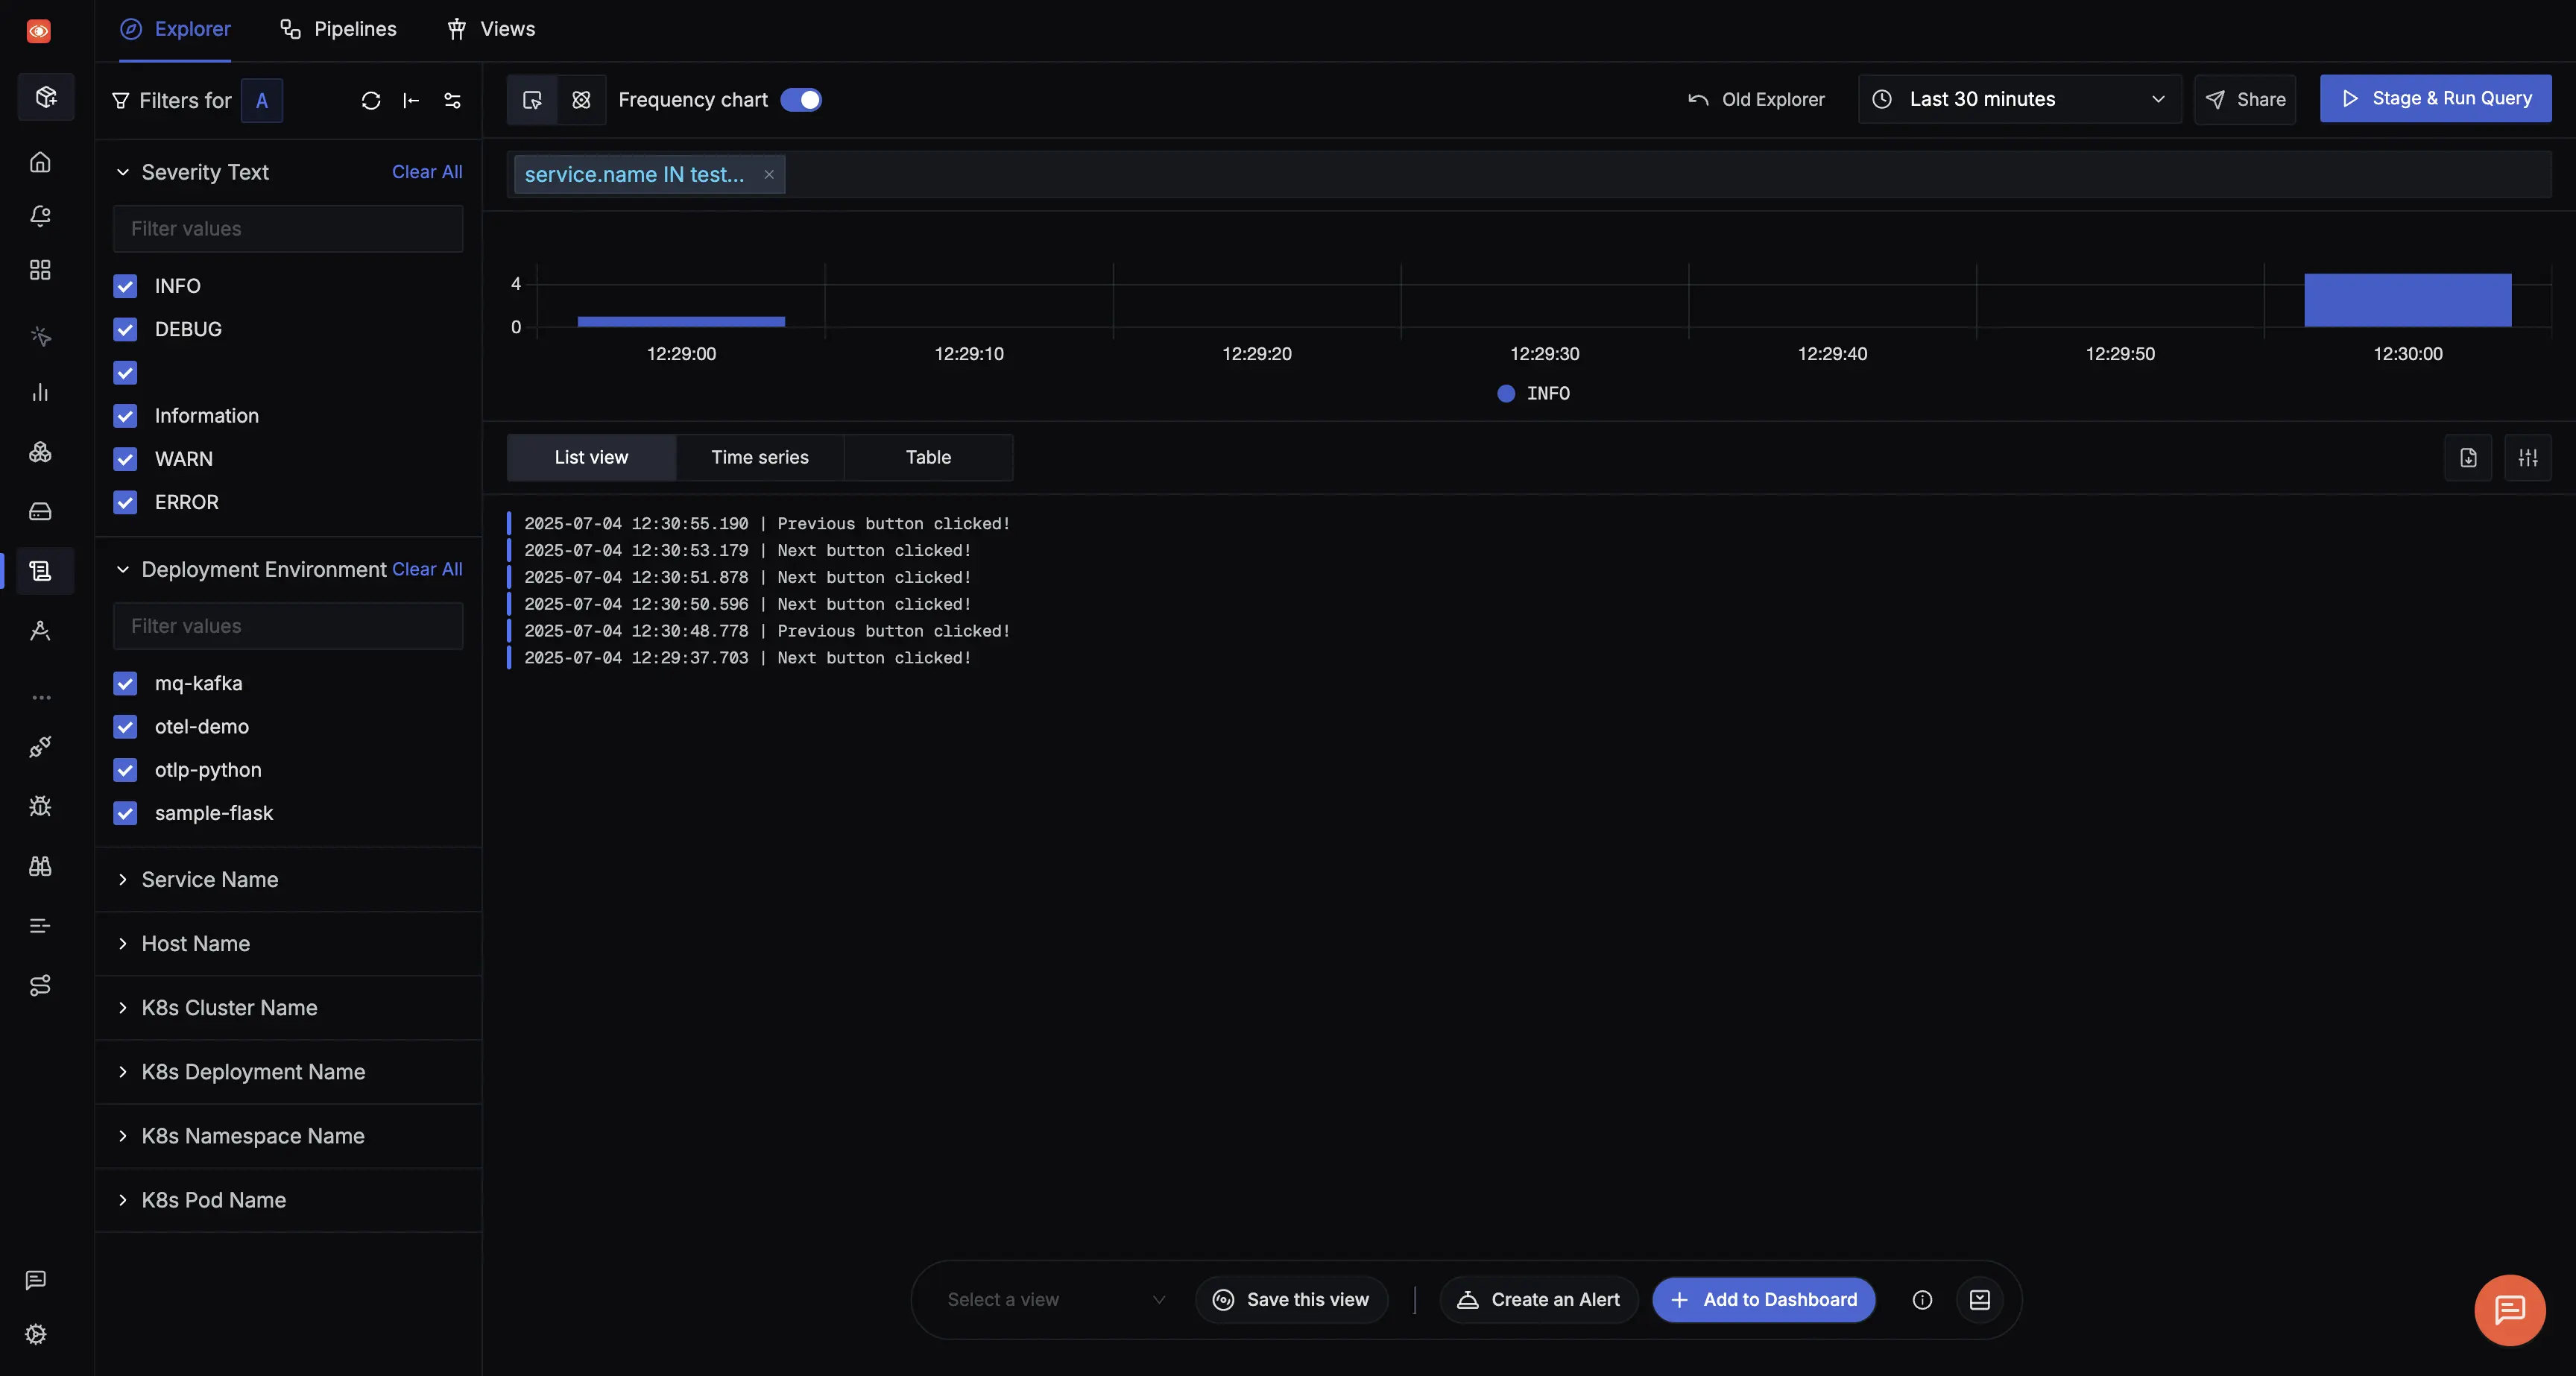Open the hard drive icon in sidebar
This screenshot has height=1376, width=2576.
[x=40, y=512]
